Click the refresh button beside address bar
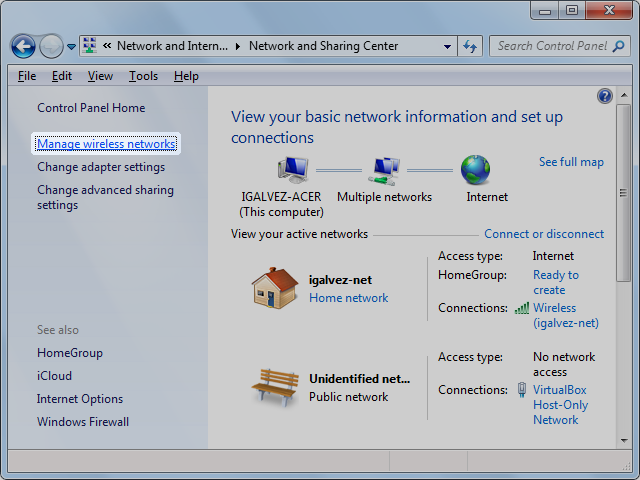 click(471, 46)
